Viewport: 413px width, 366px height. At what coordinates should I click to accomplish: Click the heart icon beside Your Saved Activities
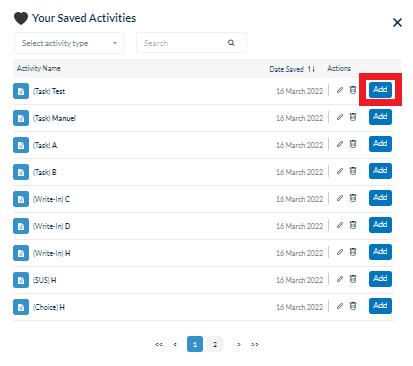coord(21,18)
